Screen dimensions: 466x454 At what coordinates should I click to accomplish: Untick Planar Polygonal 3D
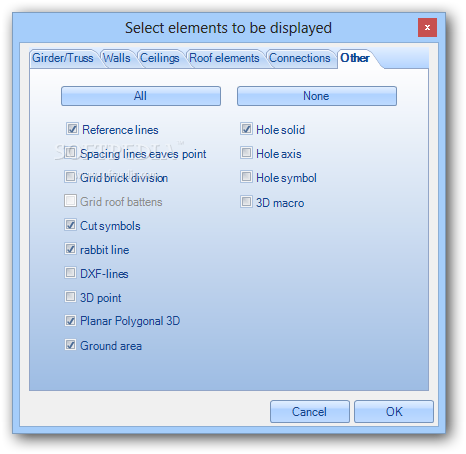[70, 321]
